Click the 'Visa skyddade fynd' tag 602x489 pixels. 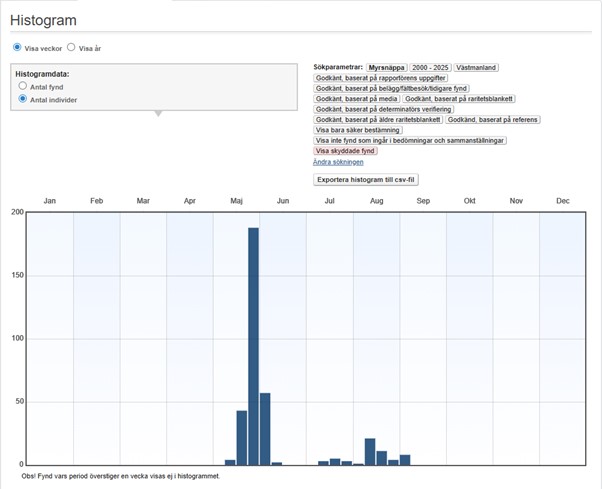(x=345, y=151)
